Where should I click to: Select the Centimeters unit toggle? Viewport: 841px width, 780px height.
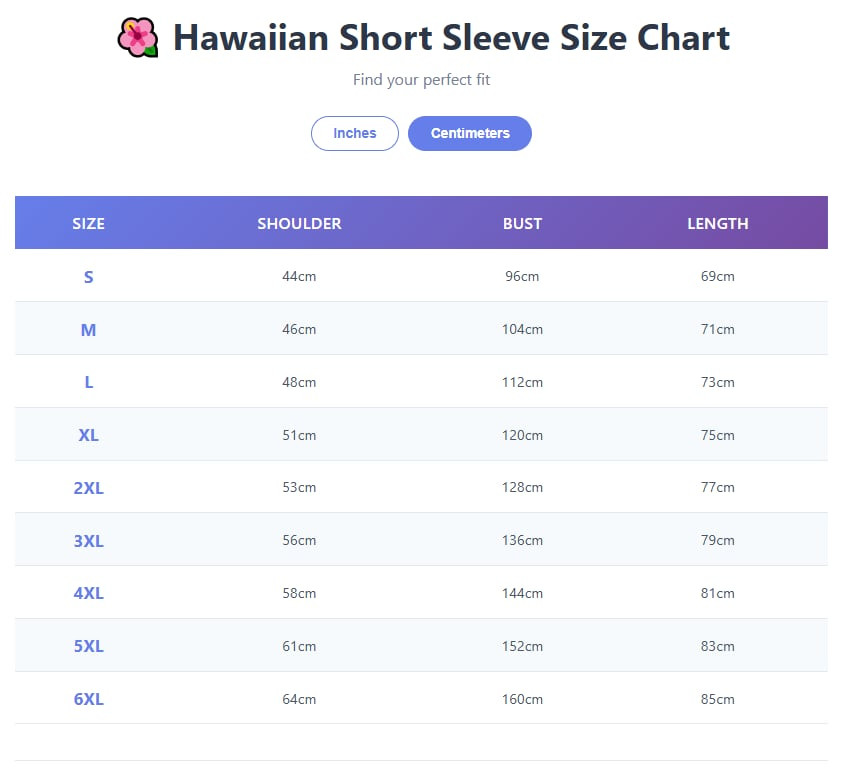click(470, 133)
